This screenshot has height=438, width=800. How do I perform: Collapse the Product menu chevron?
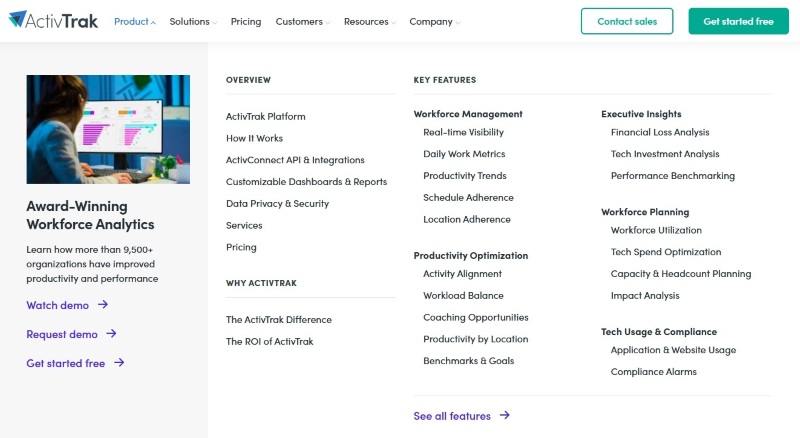pyautogui.click(x=153, y=22)
